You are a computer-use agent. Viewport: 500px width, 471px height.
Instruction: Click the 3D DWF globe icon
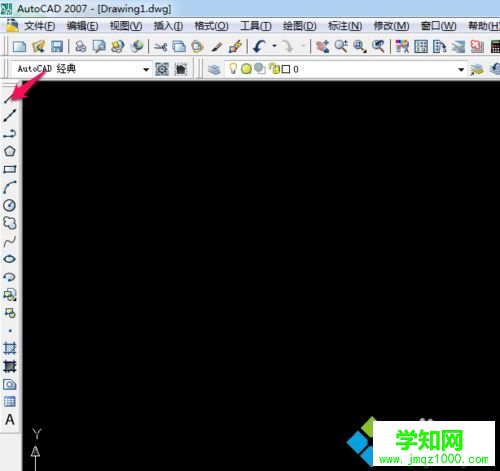pyautogui.click(x=137, y=46)
